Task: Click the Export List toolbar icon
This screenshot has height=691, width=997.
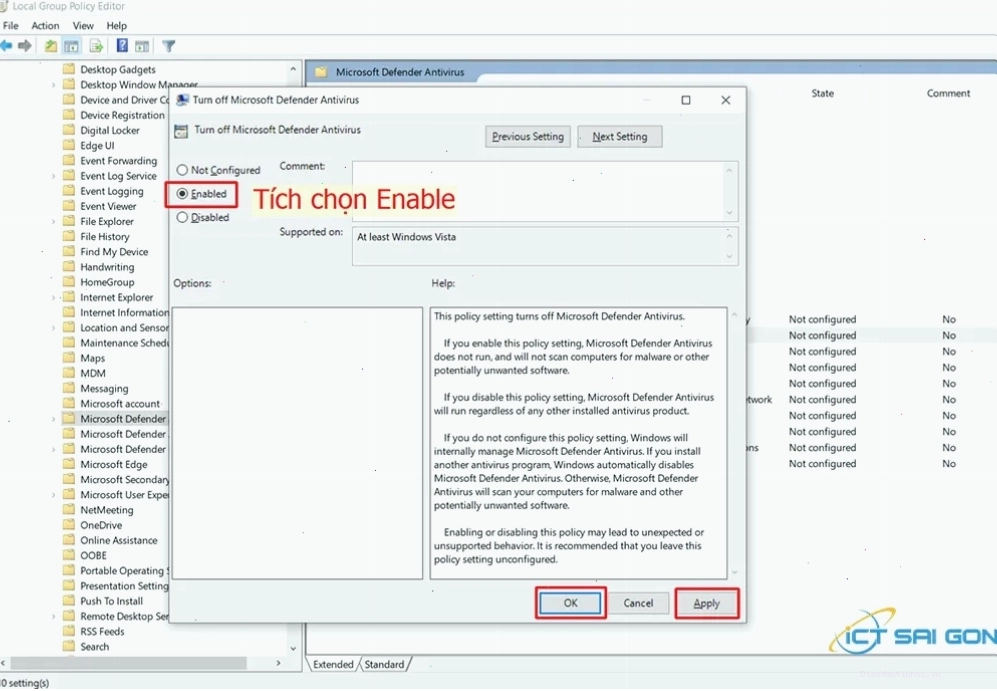Action: 97,46
